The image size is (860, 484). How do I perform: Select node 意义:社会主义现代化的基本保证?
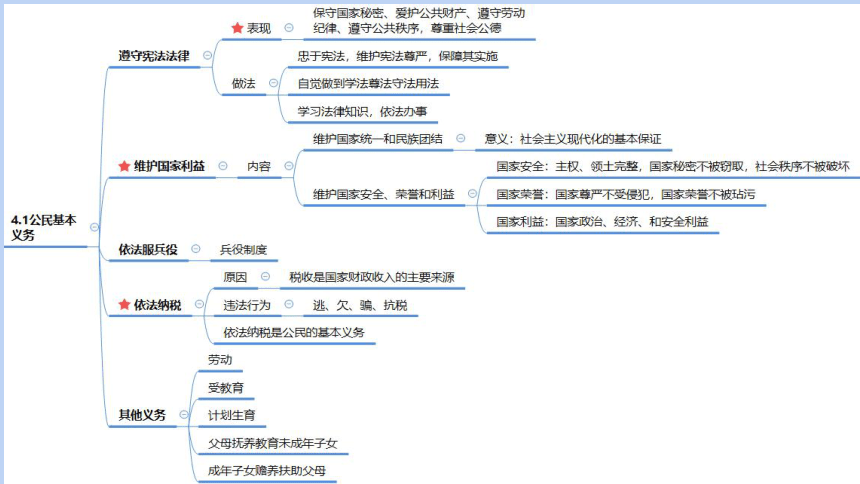(573, 139)
